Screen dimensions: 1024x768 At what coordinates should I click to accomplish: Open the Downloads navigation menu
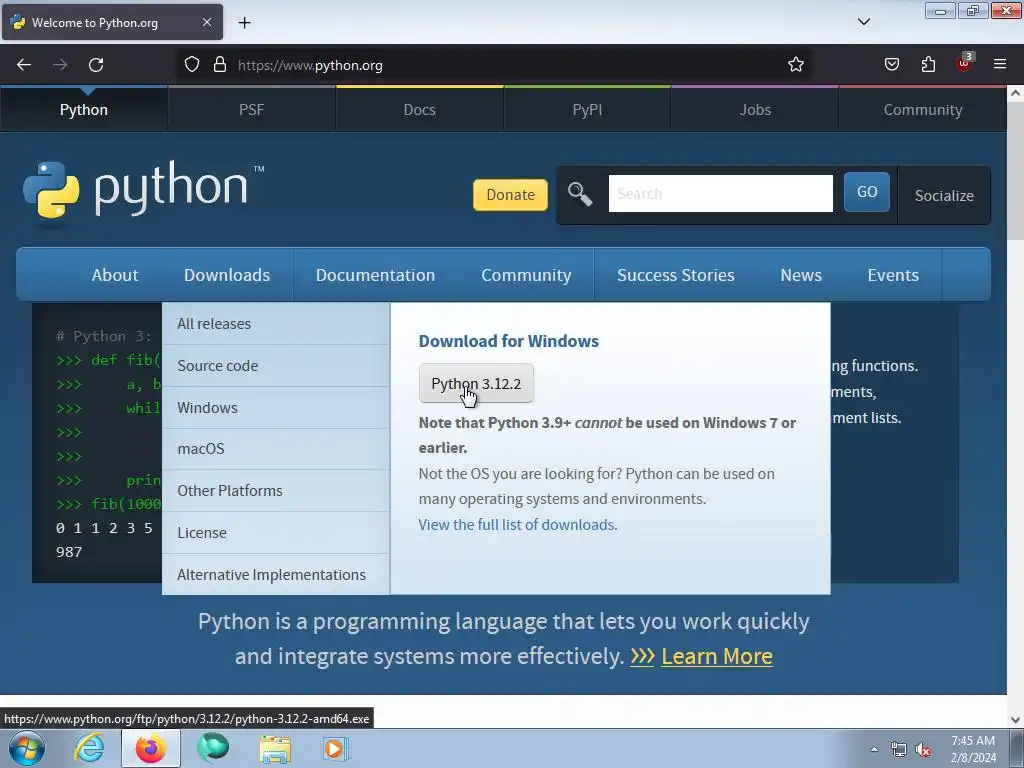tap(227, 275)
